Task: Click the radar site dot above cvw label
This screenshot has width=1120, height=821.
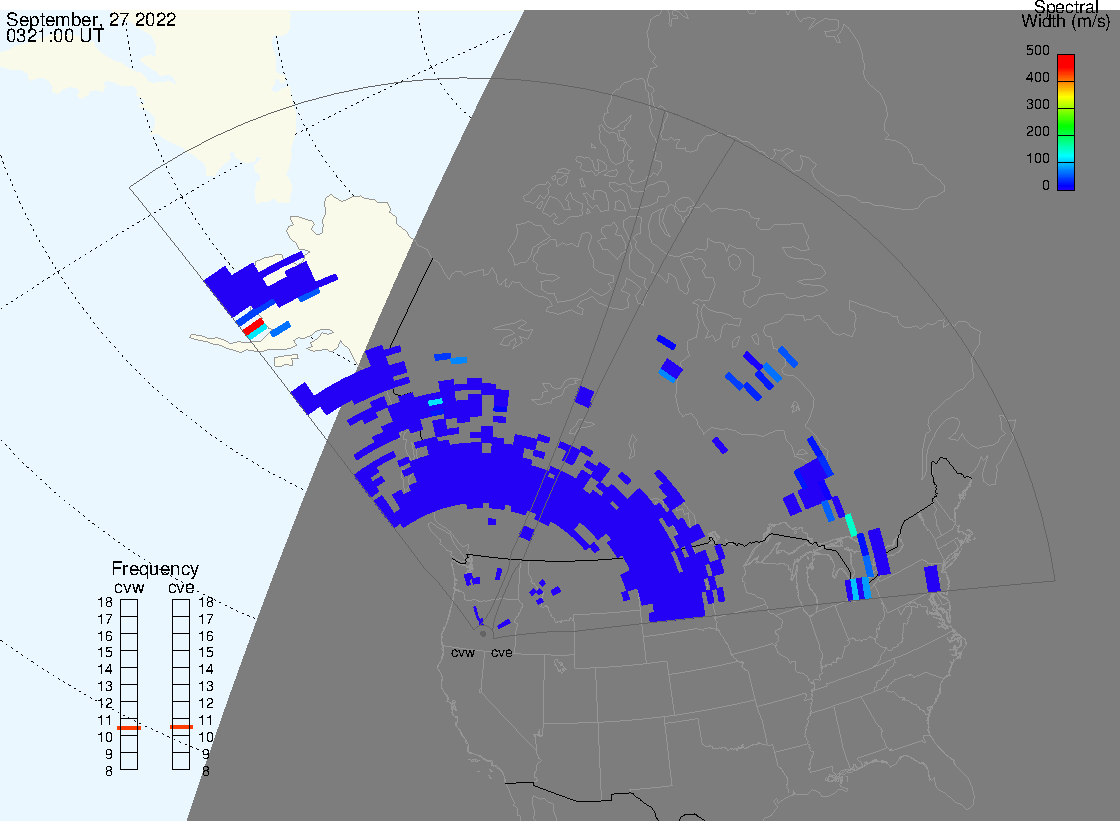Action: (x=483, y=634)
